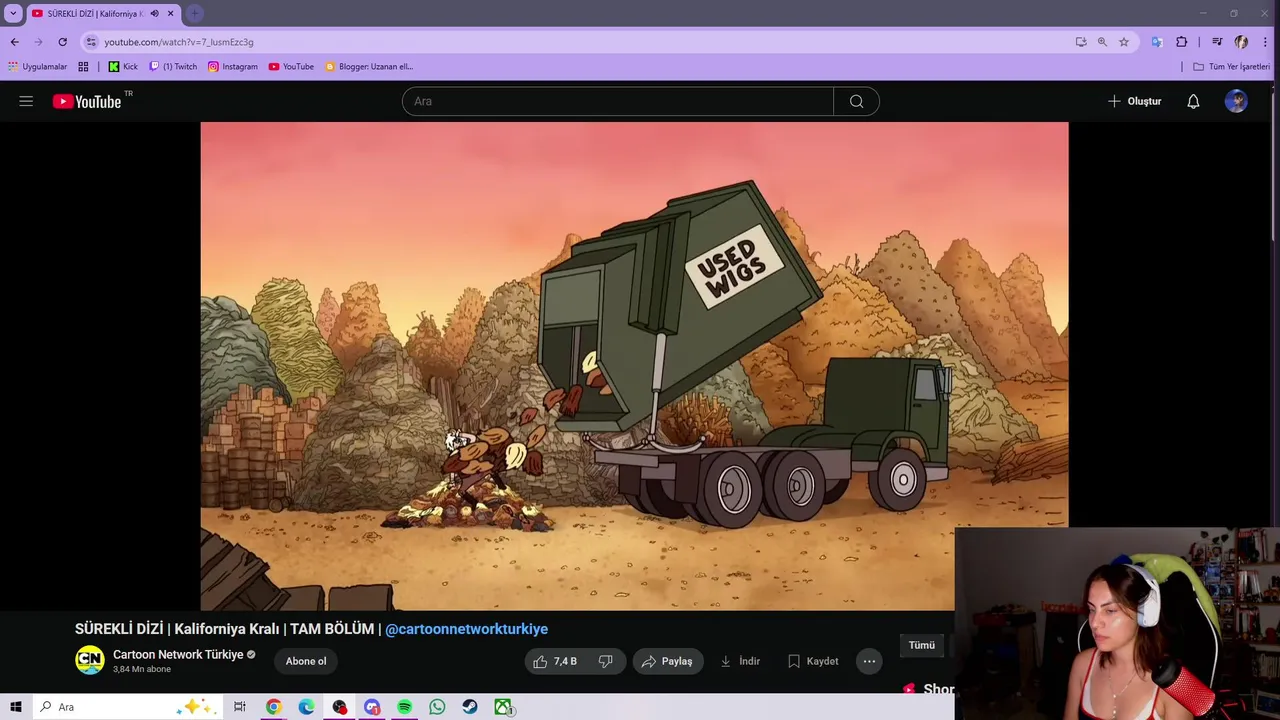Go back with browser back arrow
Viewport: 1280px width, 720px height.
coord(14,42)
